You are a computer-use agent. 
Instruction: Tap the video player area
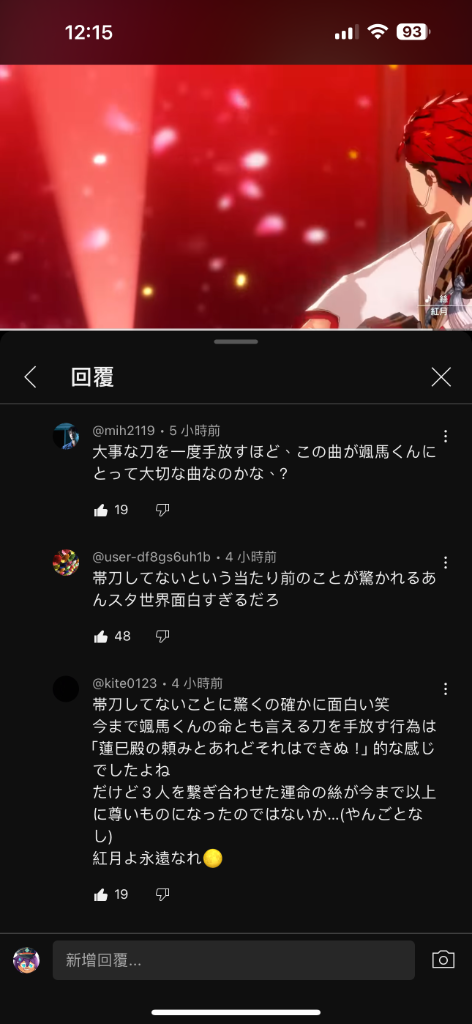pyautogui.click(x=236, y=196)
